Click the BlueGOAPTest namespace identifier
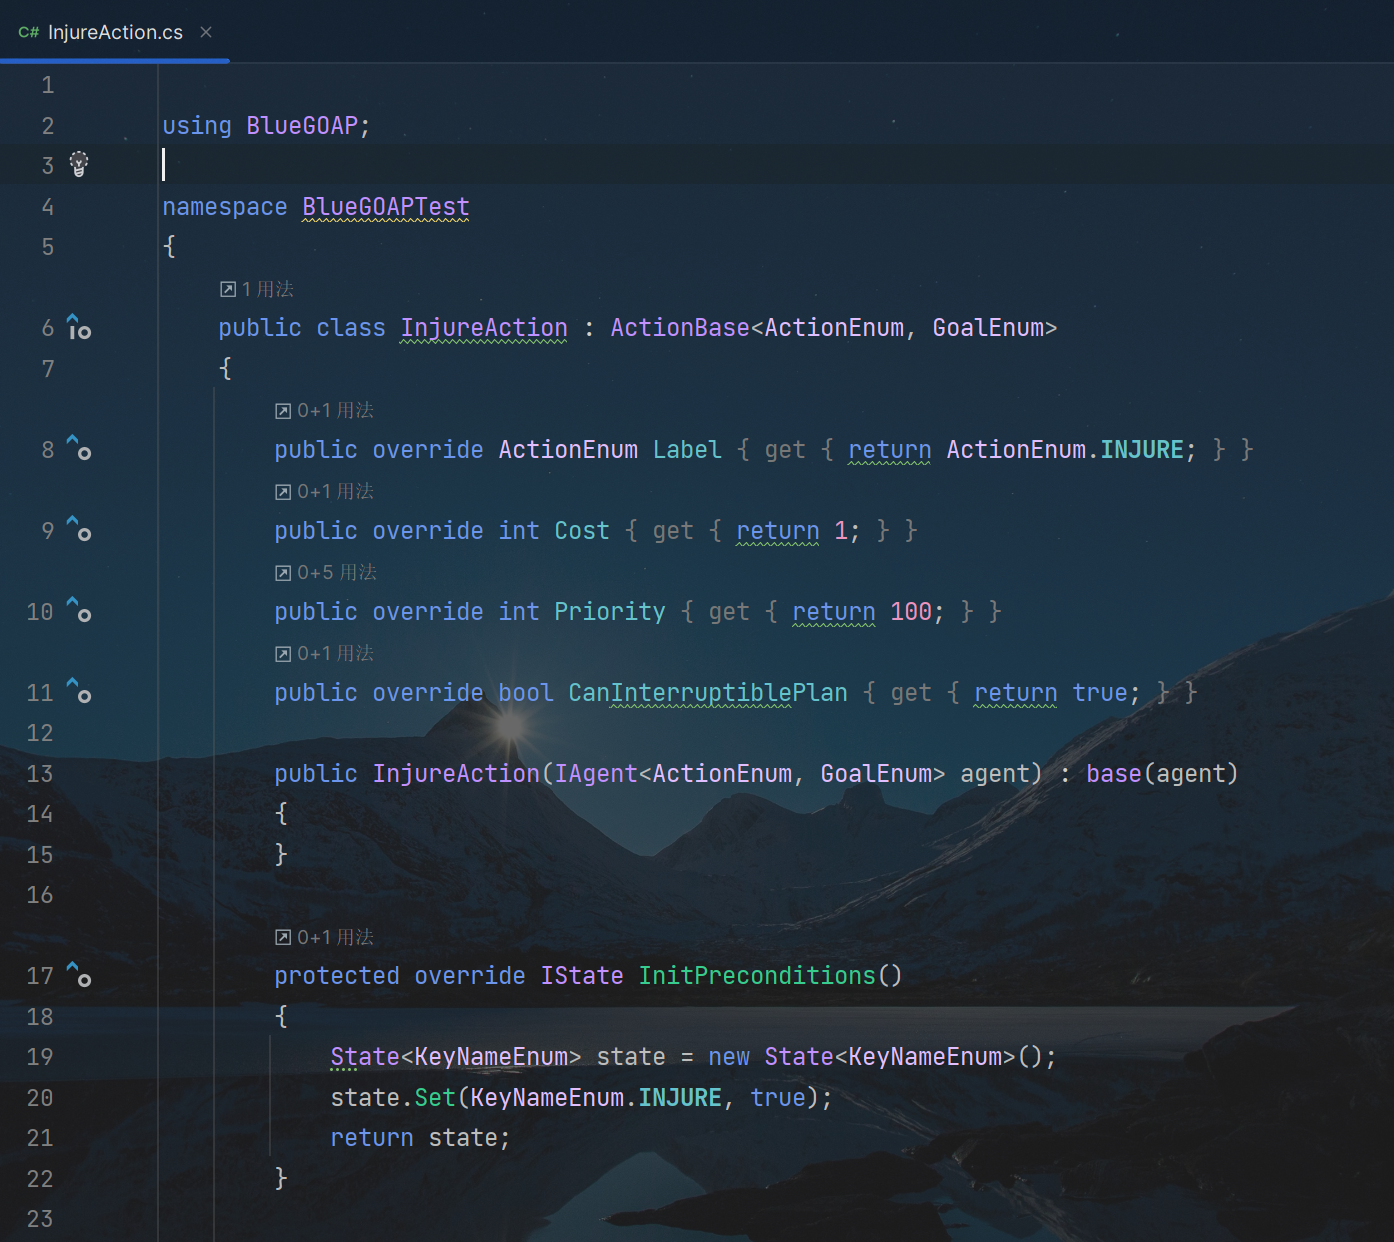This screenshot has width=1394, height=1242. (x=385, y=207)
